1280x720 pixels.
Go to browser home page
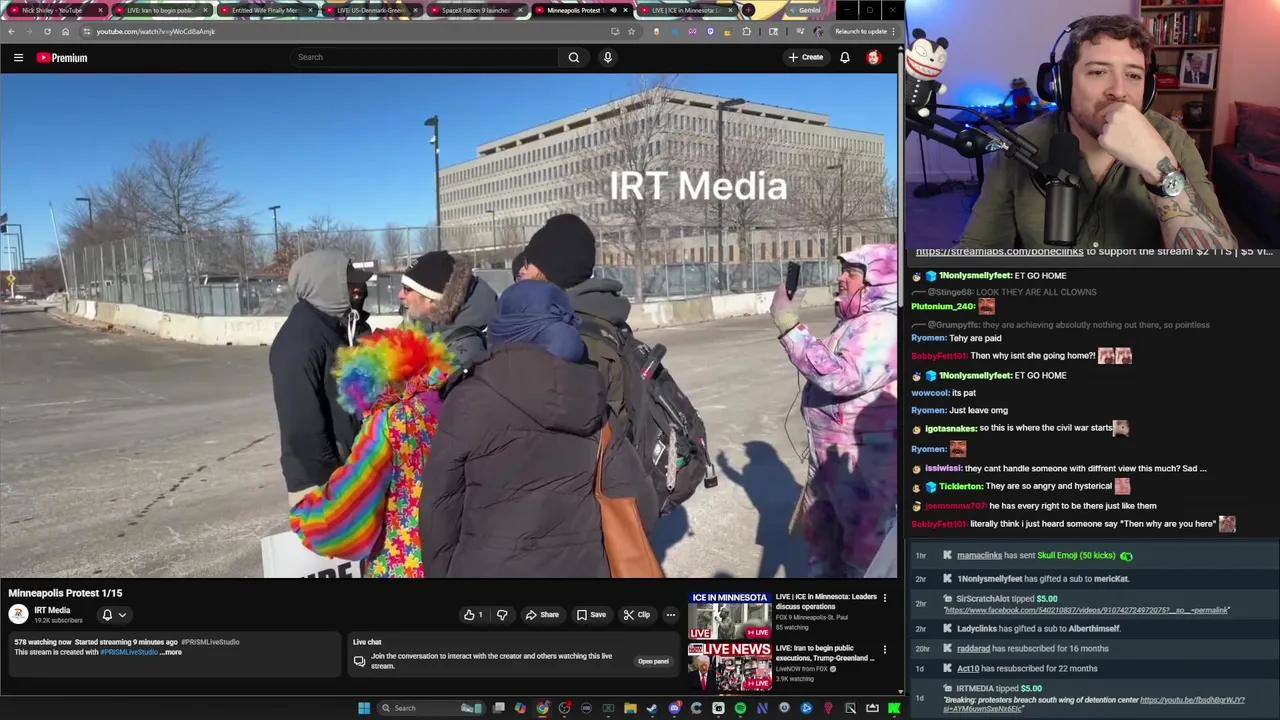[x=65, y=31]
